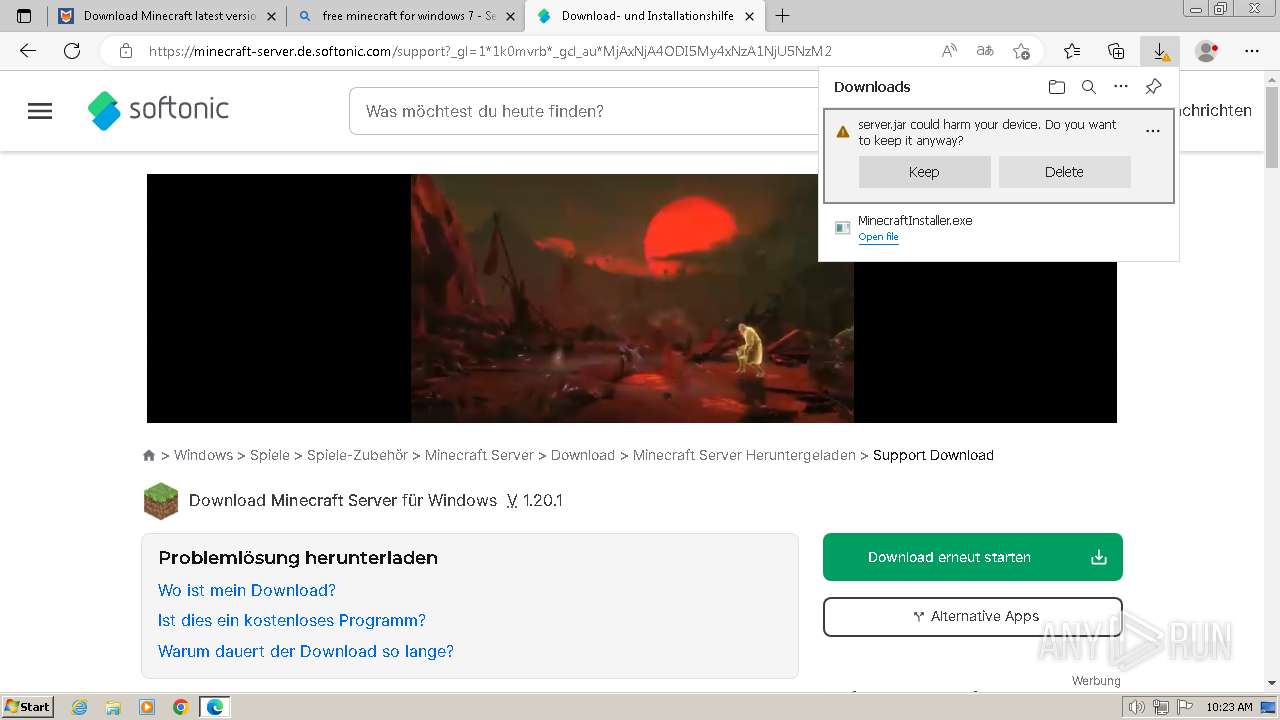Viewport: 1280px width, 720px height.
Task: Open the Favorites list icon
Action: pos(1072,51)
